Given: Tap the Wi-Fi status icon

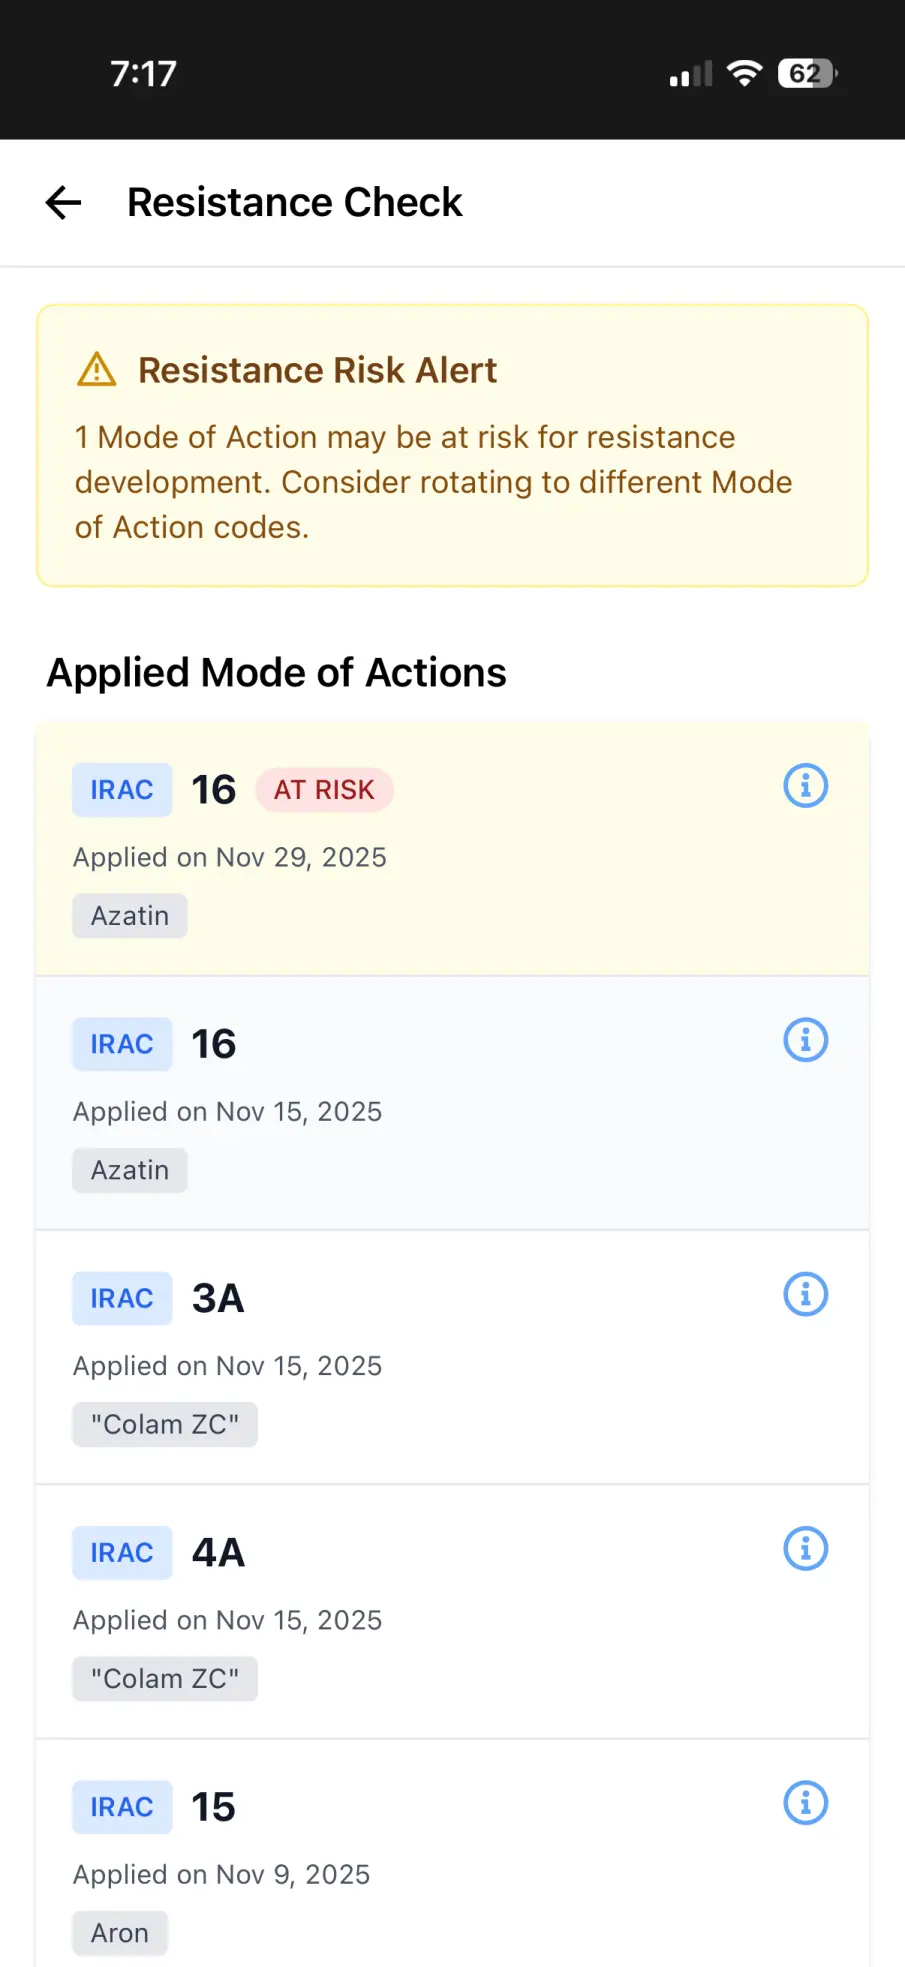Looking at the screenshot, I should coord(744,73).
